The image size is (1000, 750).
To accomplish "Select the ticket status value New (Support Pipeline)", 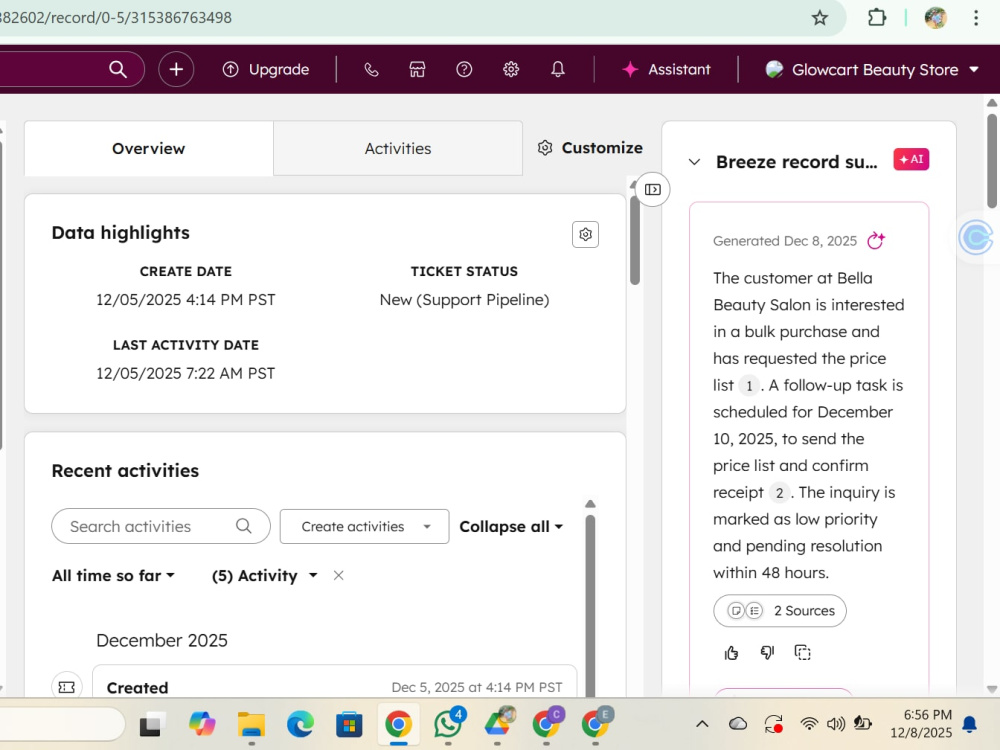I will (464, 300).
